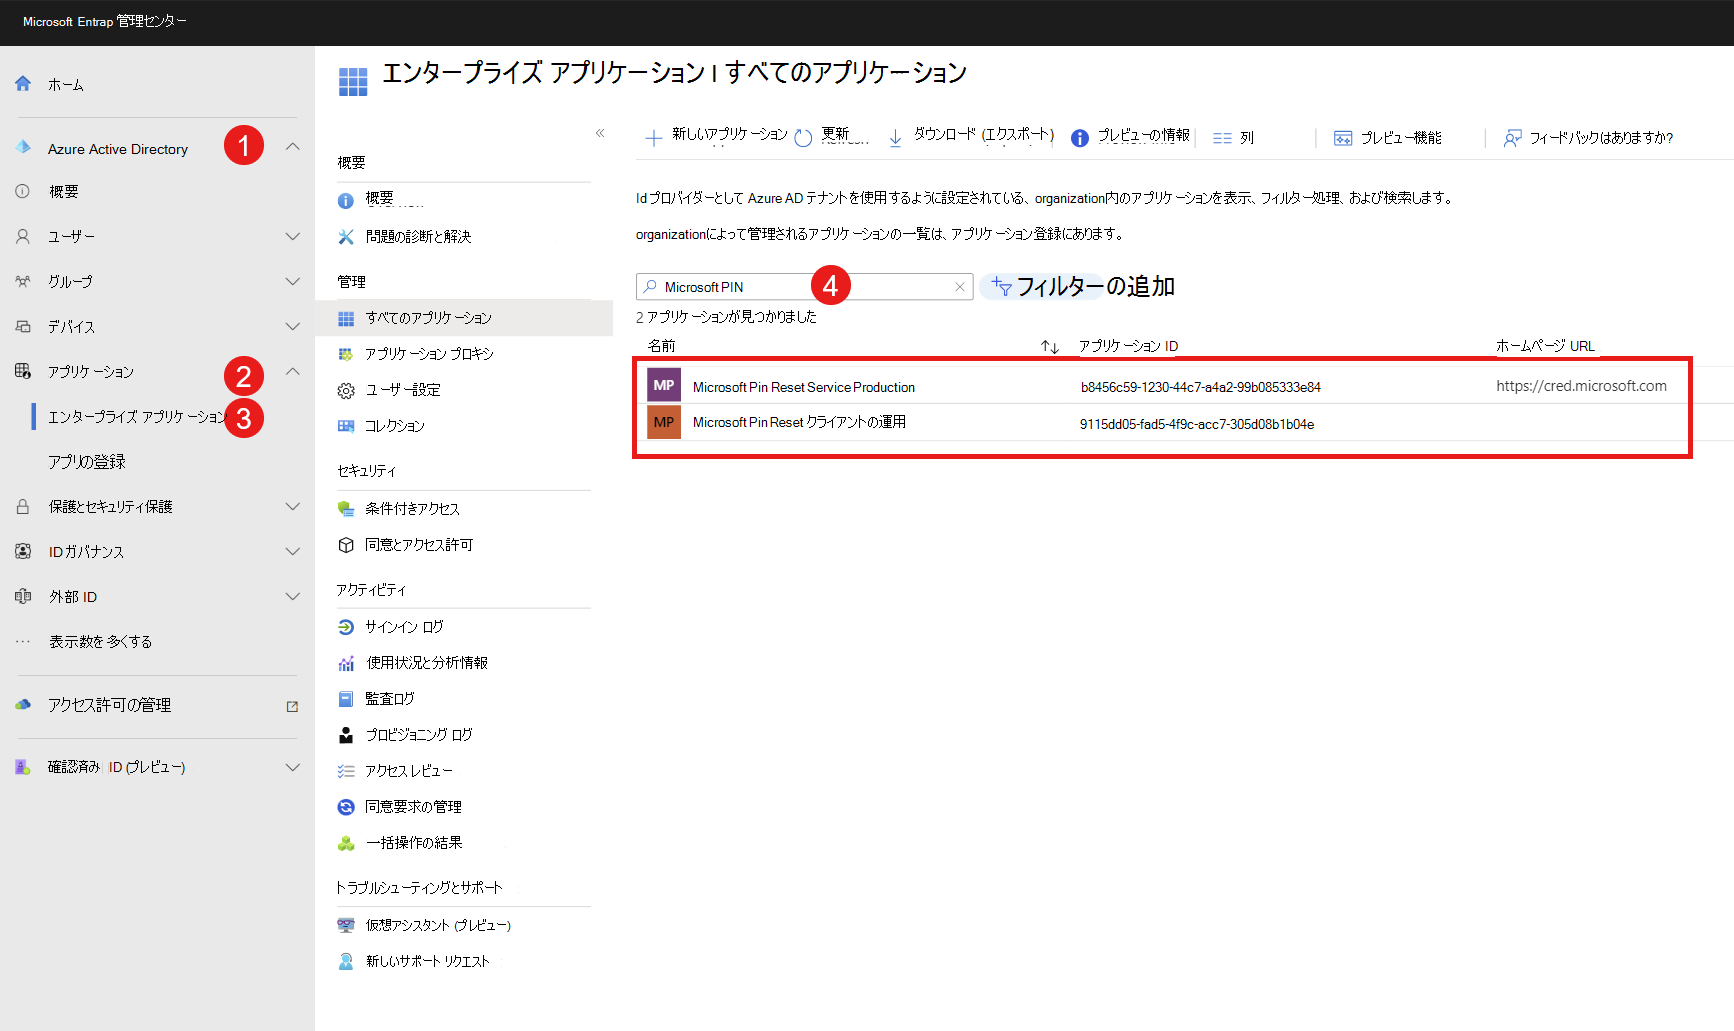
Task: Expand the 確認済み ID (プレビュー) chevron
Action: [x=293, y=768]
